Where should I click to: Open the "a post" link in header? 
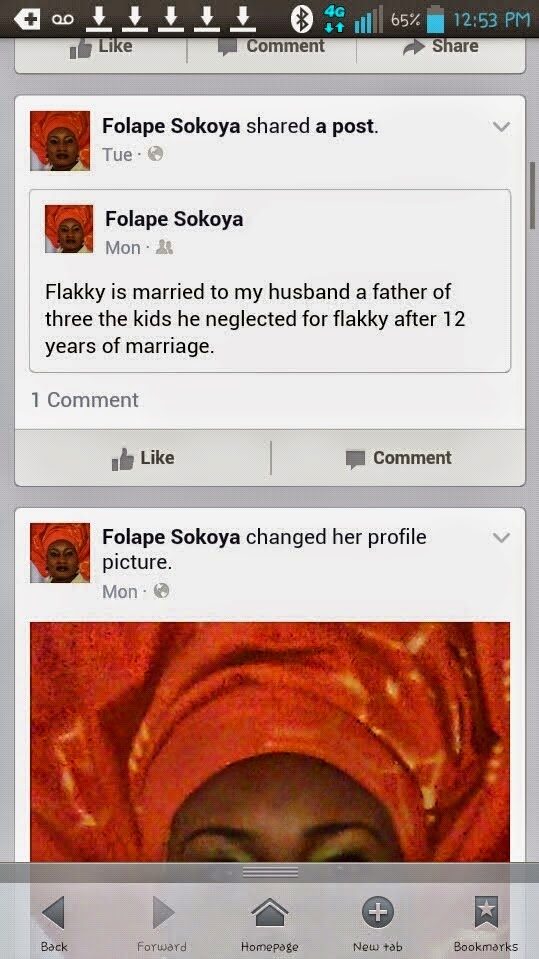[x=346, y=126]
